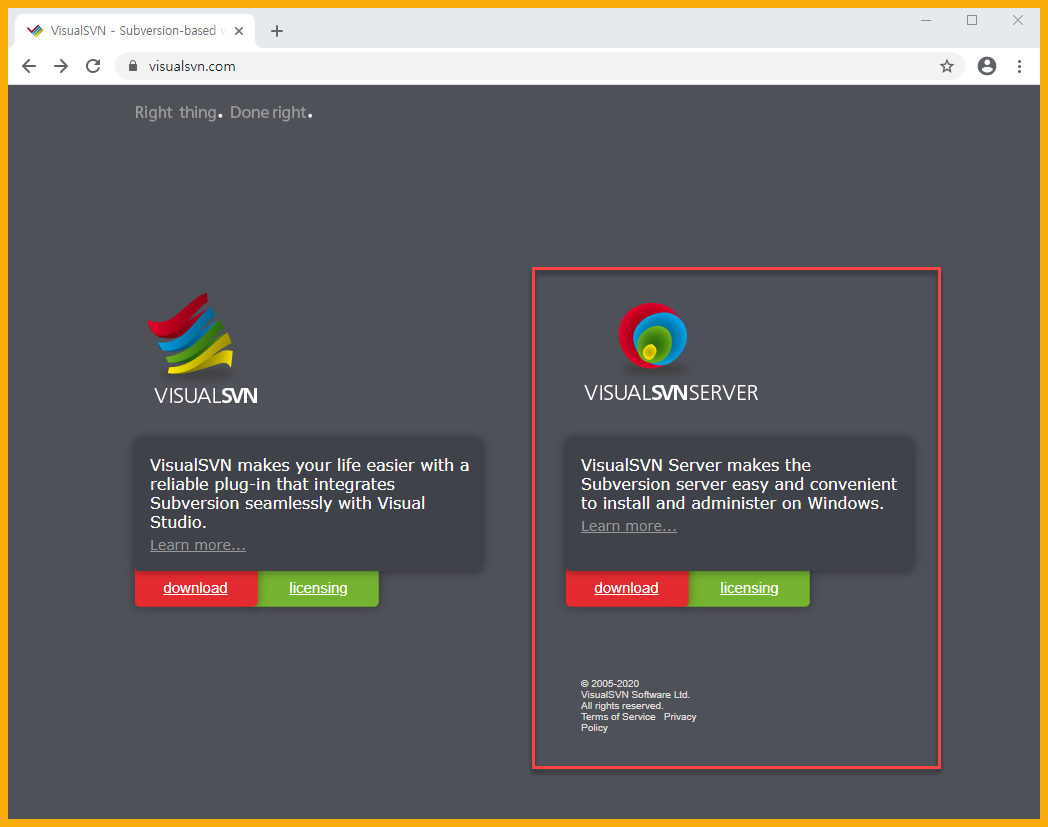1048x827 pixels.
Task: View site info via the padlock icon
Action: pos(133,66)
